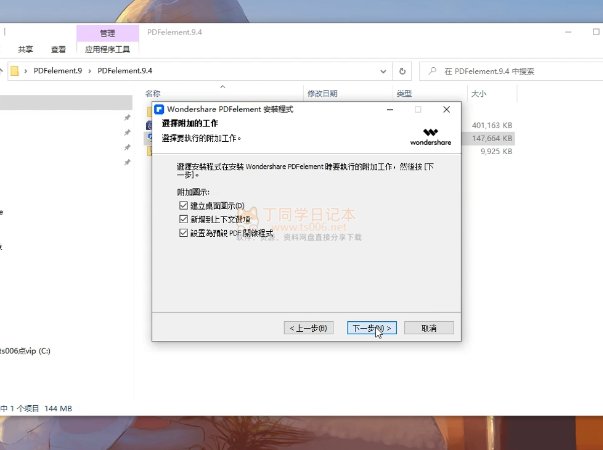Click the 取消 (Cancel) button in installer
This screenshot has width=603, height=450.
click(x=429, y=328)
